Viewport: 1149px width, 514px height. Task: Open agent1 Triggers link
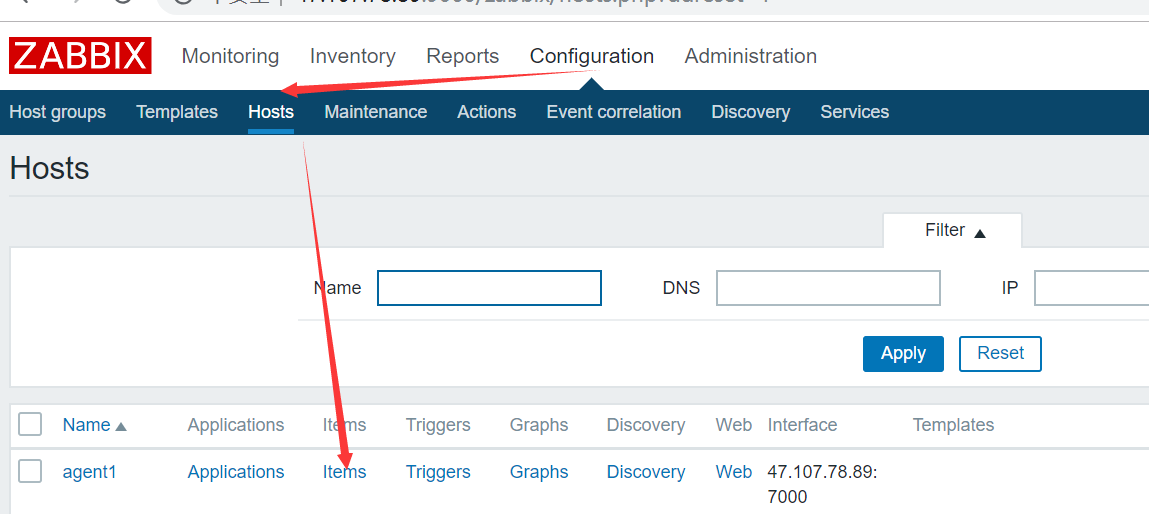438,472
